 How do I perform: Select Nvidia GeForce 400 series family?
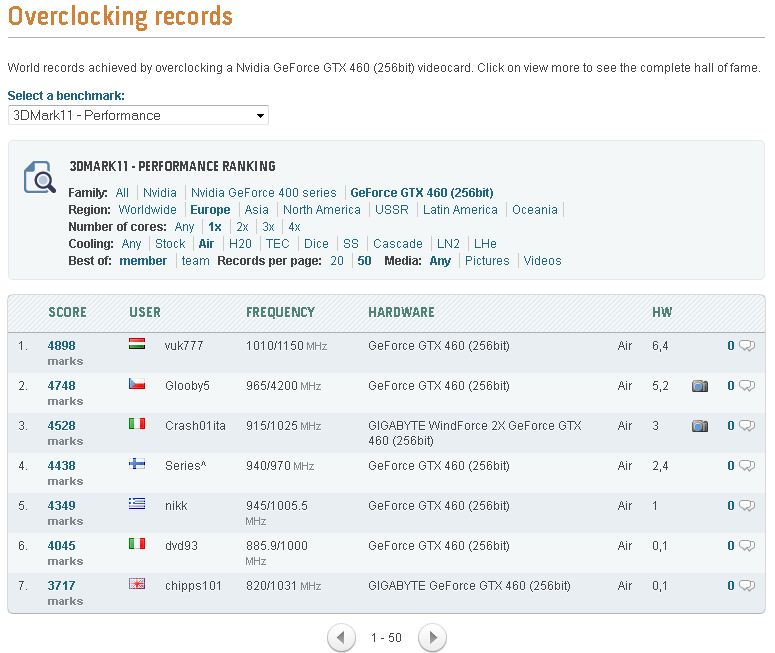pos(263,193)
